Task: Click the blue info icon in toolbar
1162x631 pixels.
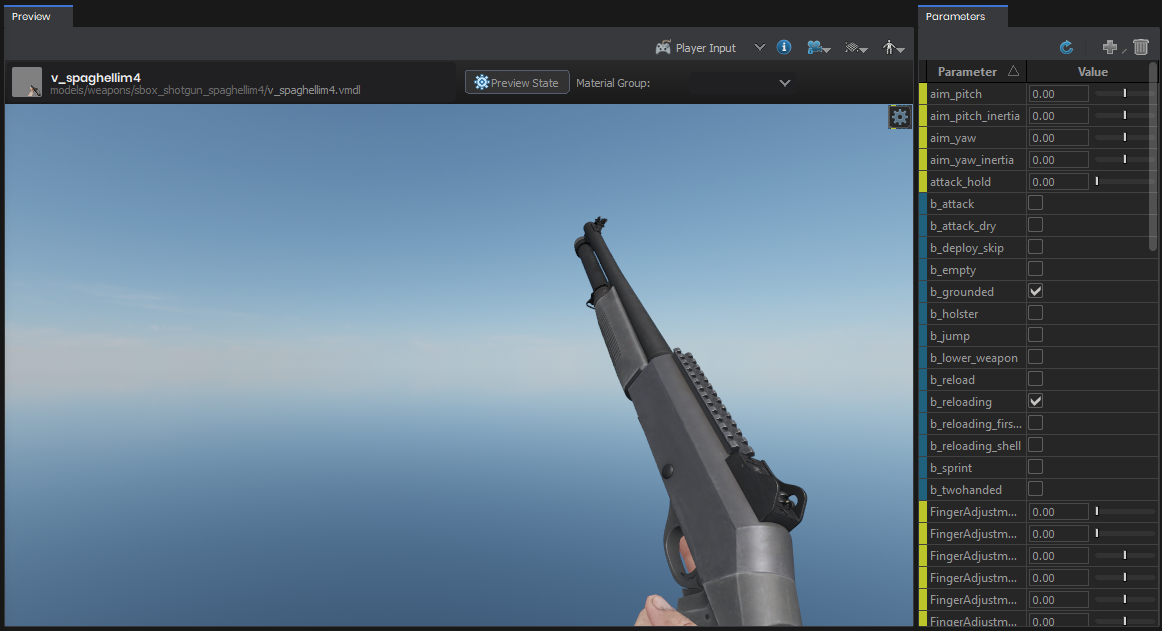Action: (784, 47)
